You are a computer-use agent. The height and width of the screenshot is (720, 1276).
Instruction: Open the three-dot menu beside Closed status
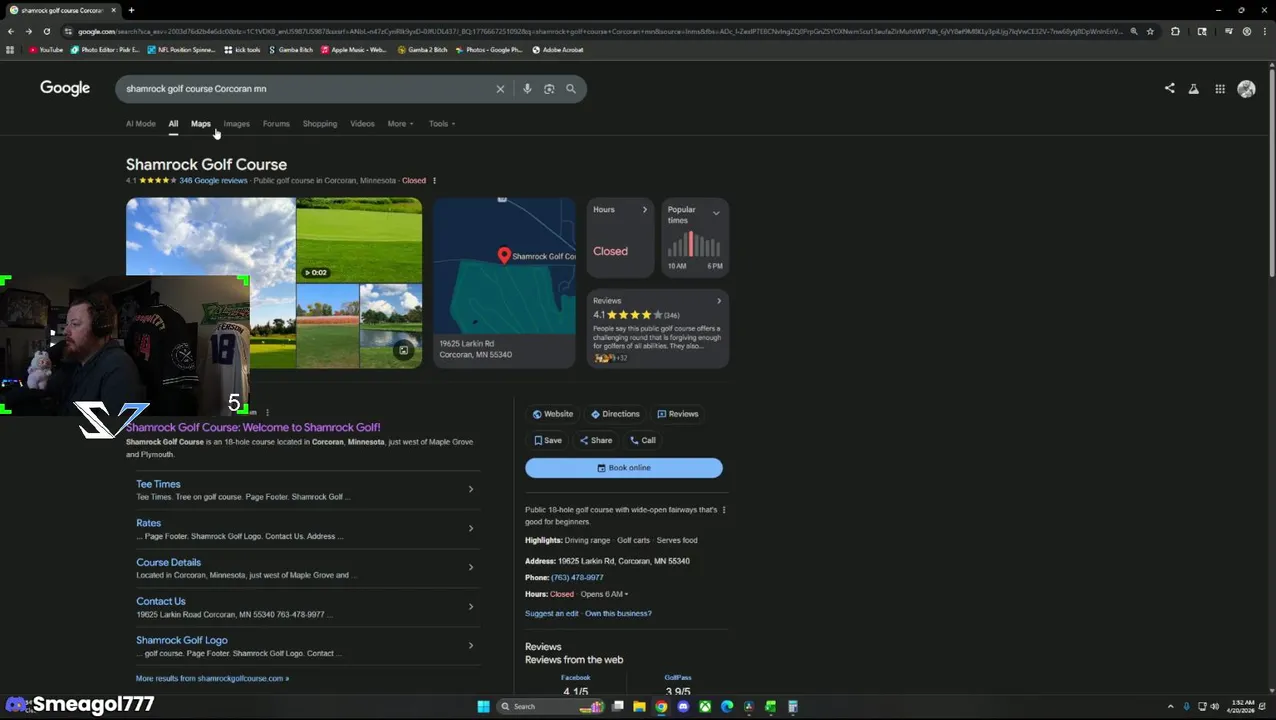click(434, 181)
